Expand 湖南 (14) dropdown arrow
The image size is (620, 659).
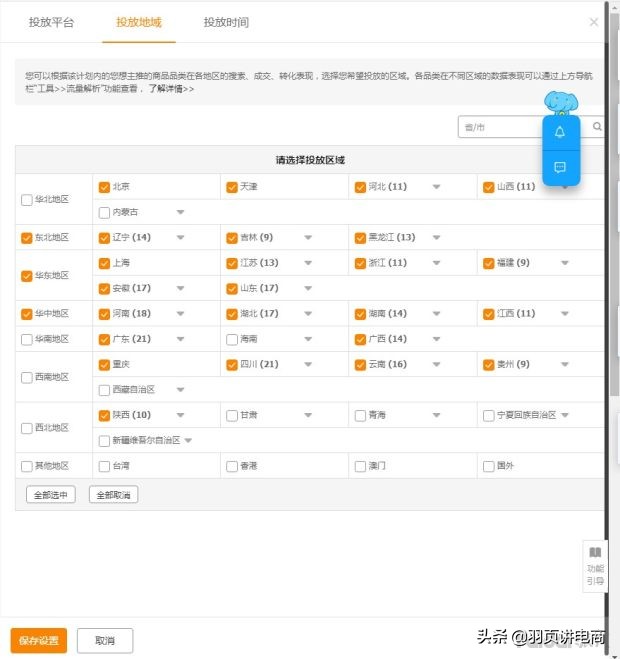pyautogui.click(x=436, y=314)
